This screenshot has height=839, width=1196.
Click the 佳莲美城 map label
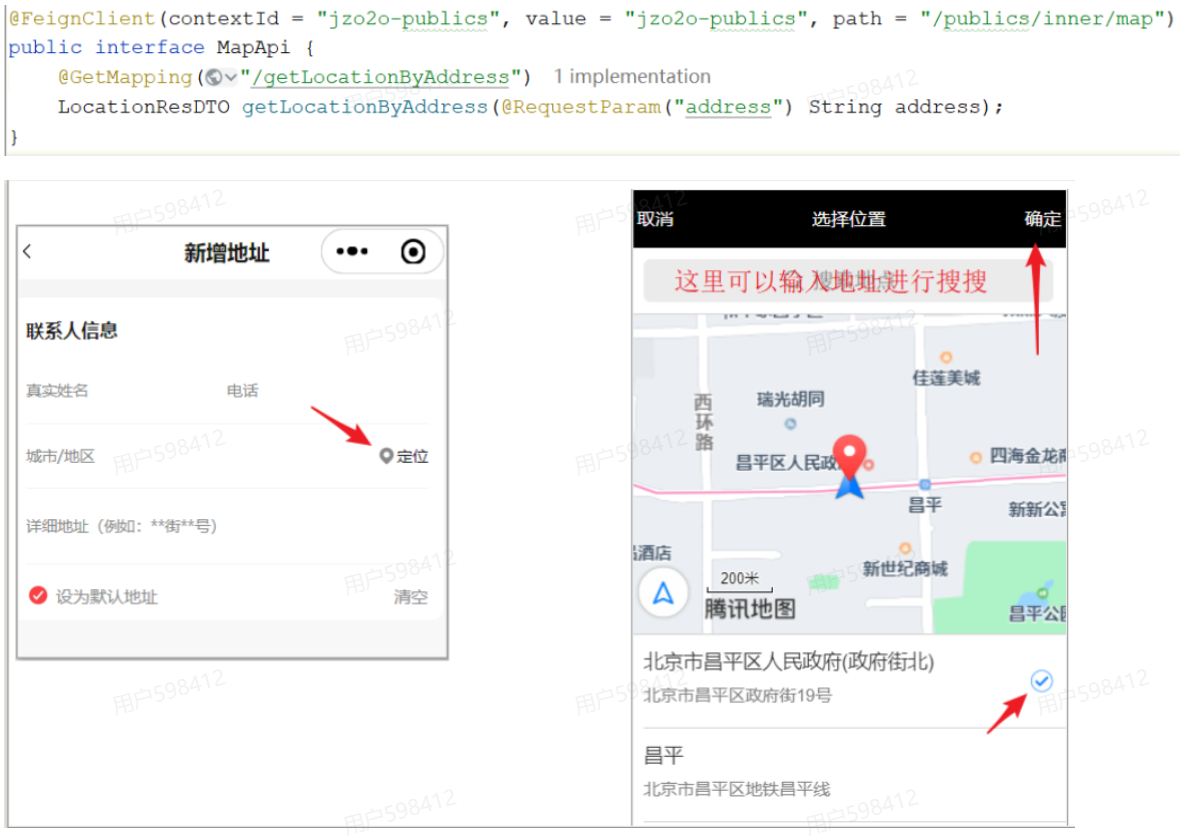pos(946,378)
